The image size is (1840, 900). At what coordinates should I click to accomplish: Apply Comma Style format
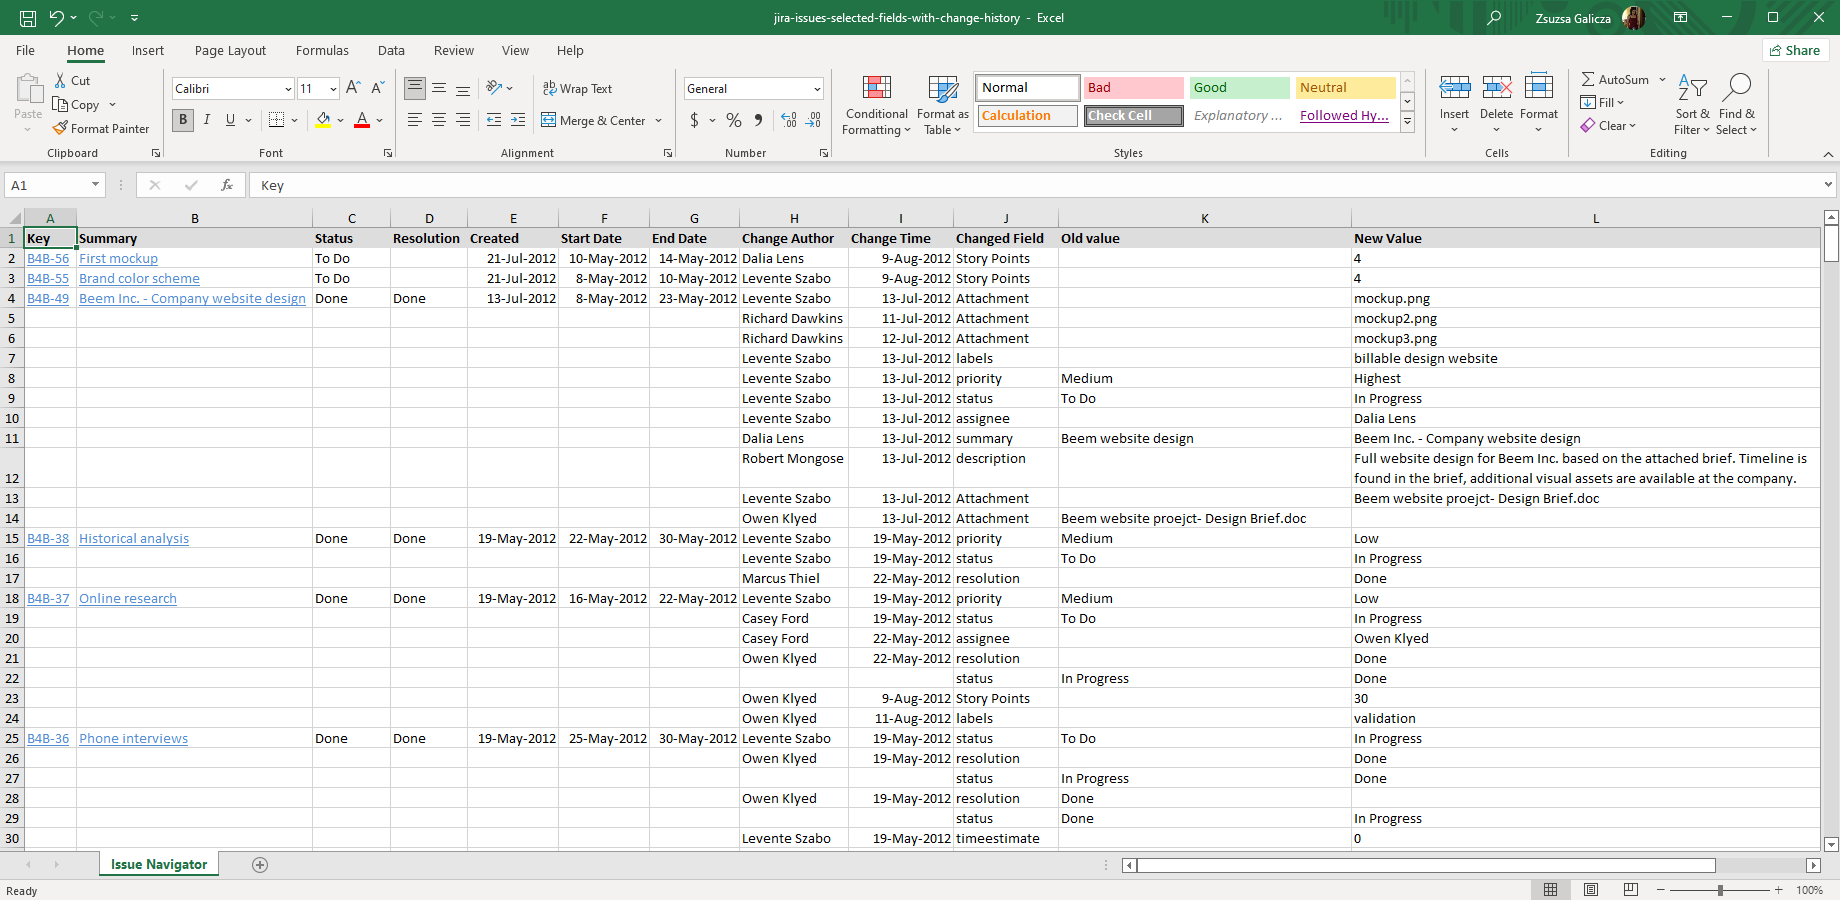[759, 120]
